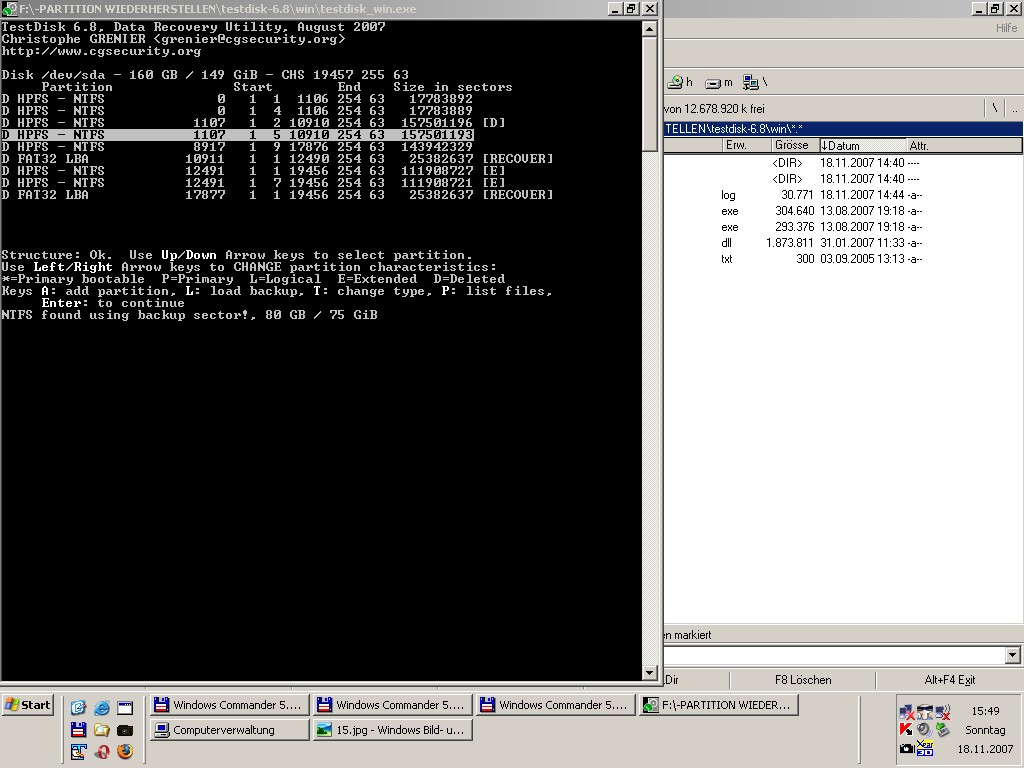Click the Windows Start button
1024x768 pixels.
(27, 705)
